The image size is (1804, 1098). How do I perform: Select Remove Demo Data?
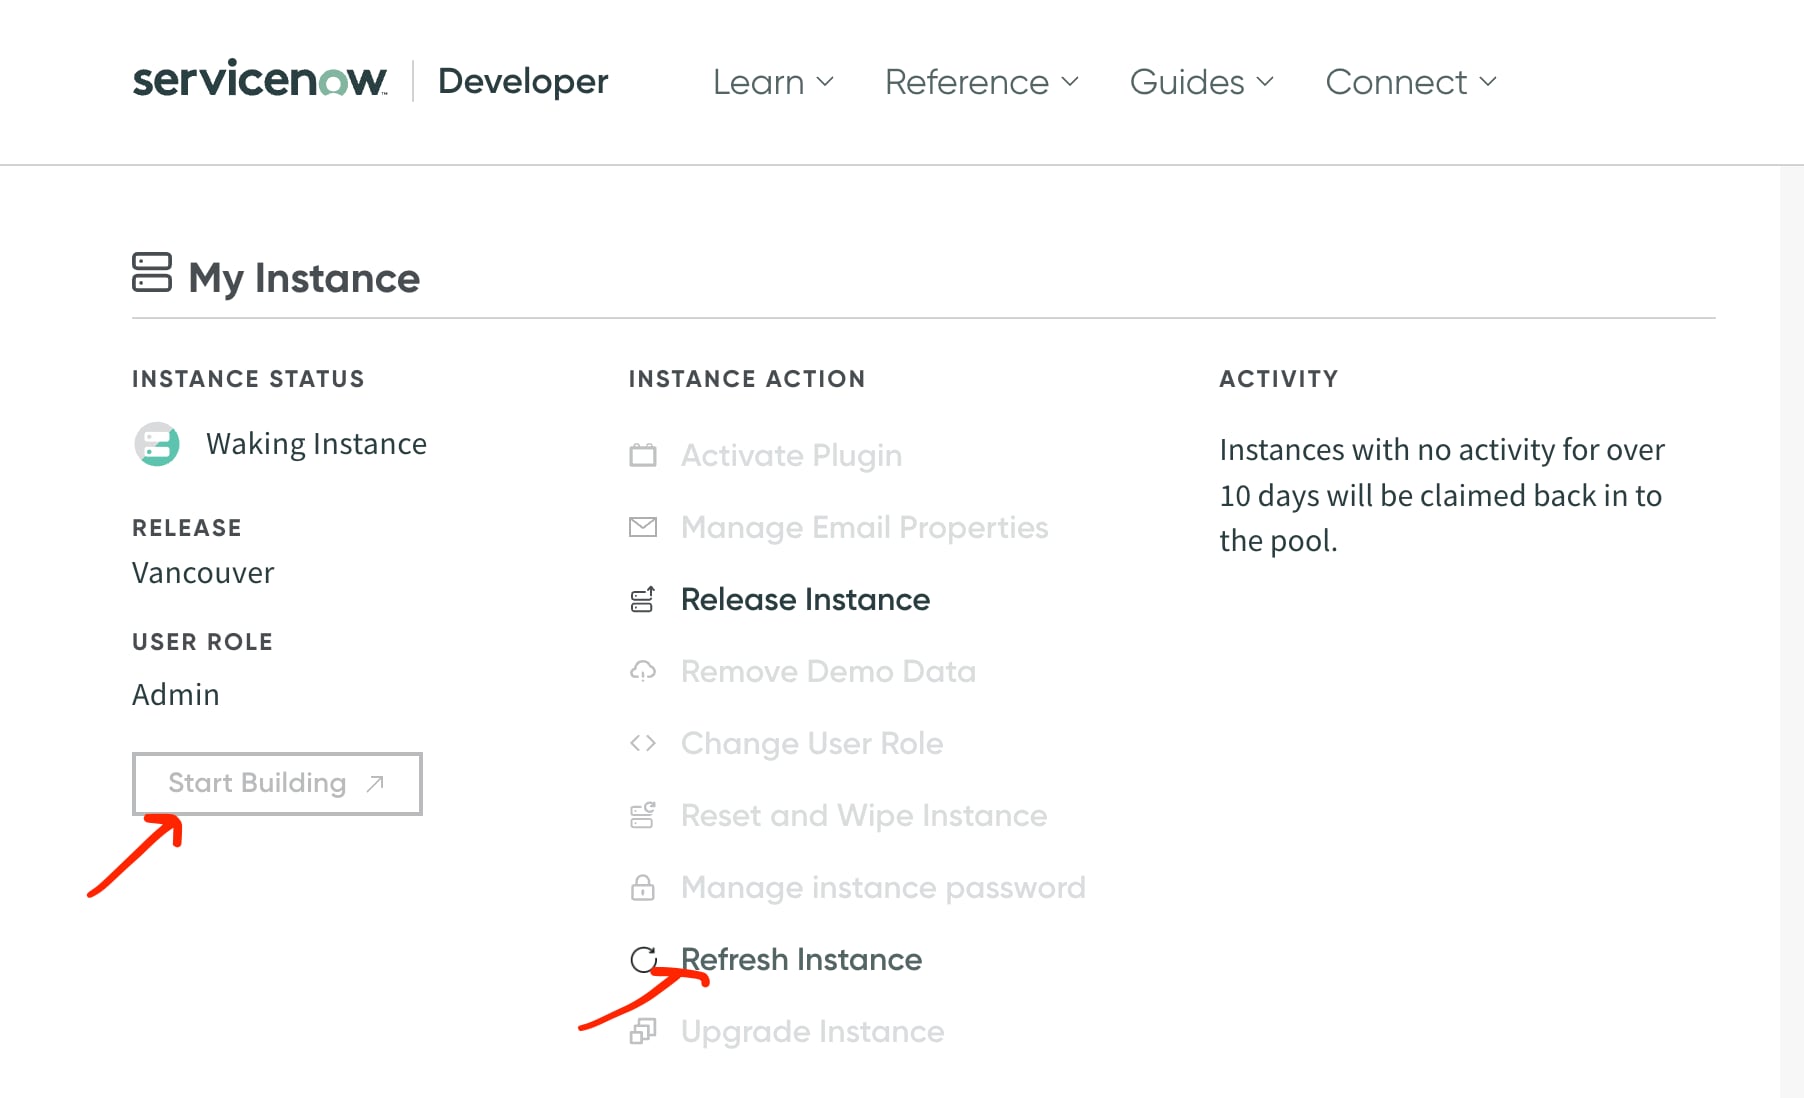coord(828,671)
